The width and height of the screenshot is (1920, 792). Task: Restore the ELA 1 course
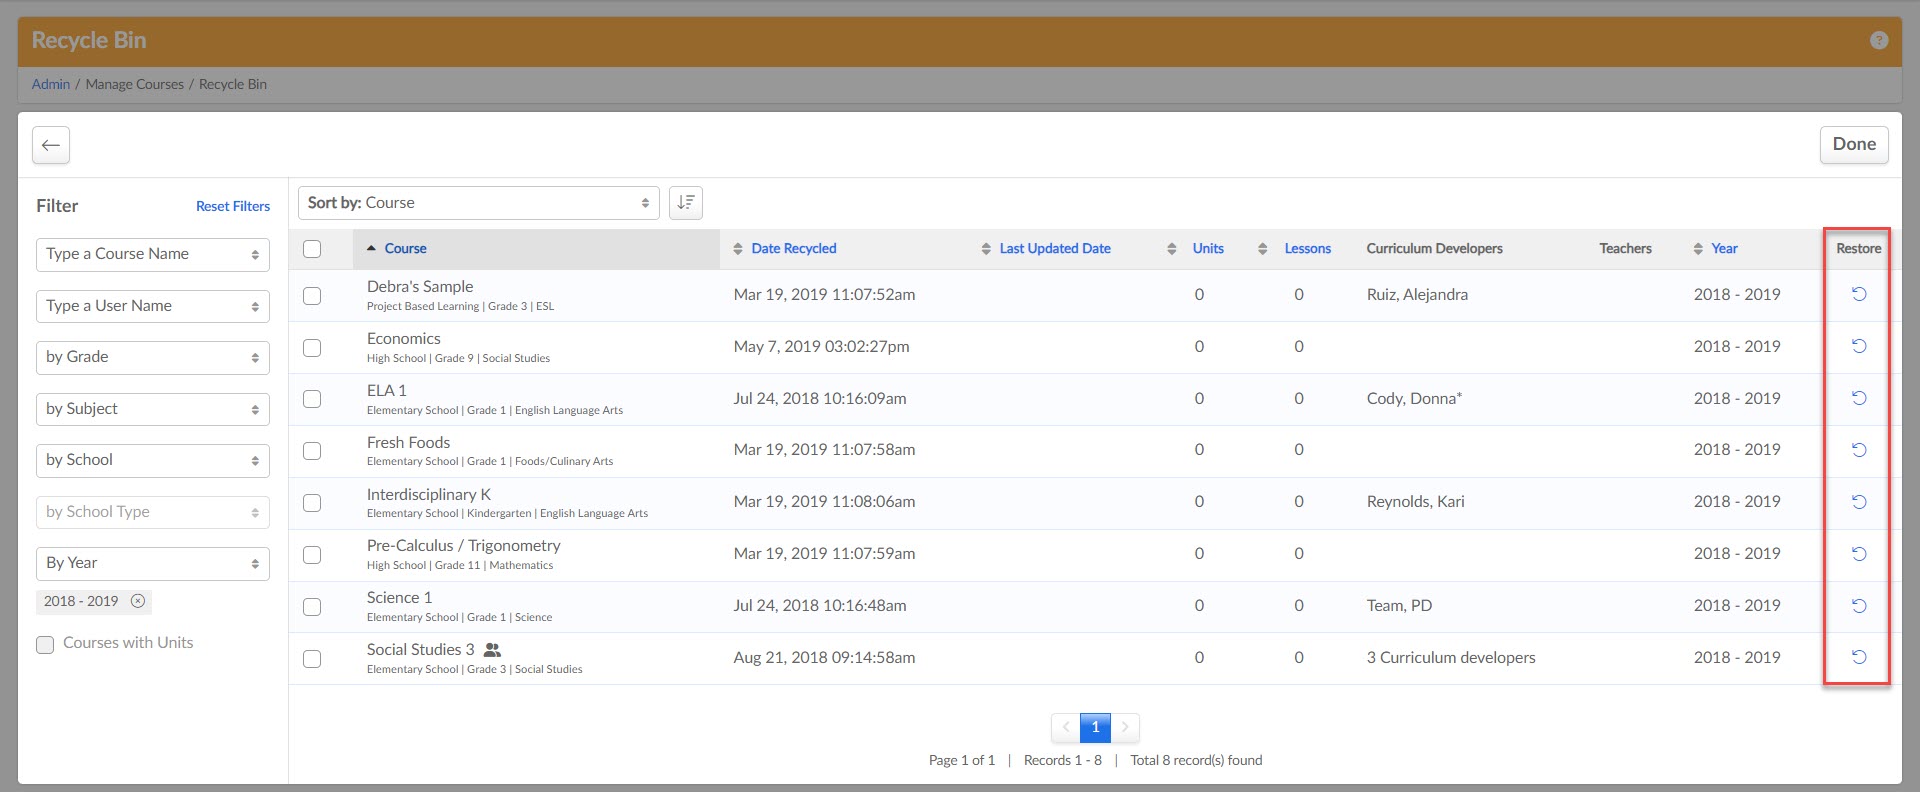tap(1859, 398)
